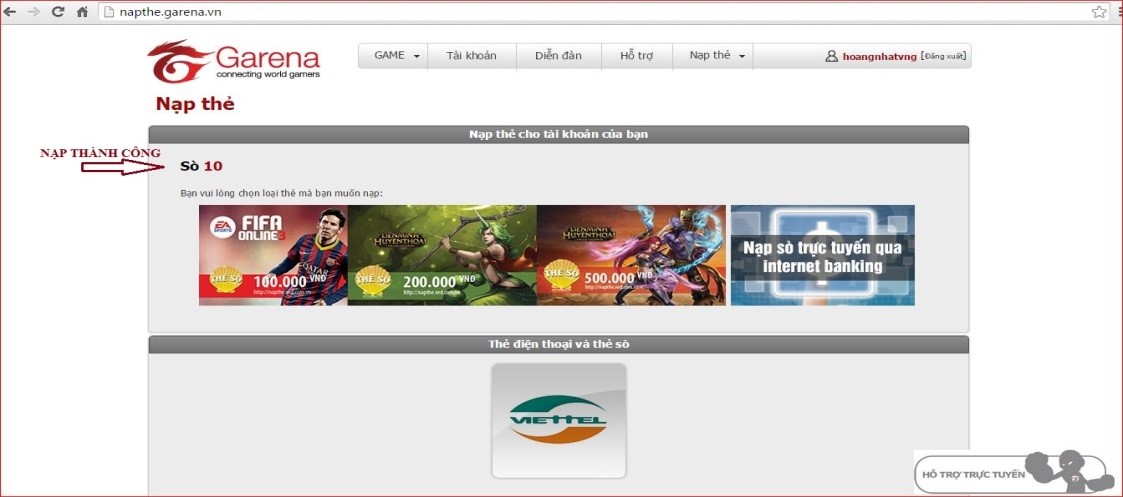Open the Tài khoản menu item
Viewport: 1123px width, 497px height.
(471, 56)
